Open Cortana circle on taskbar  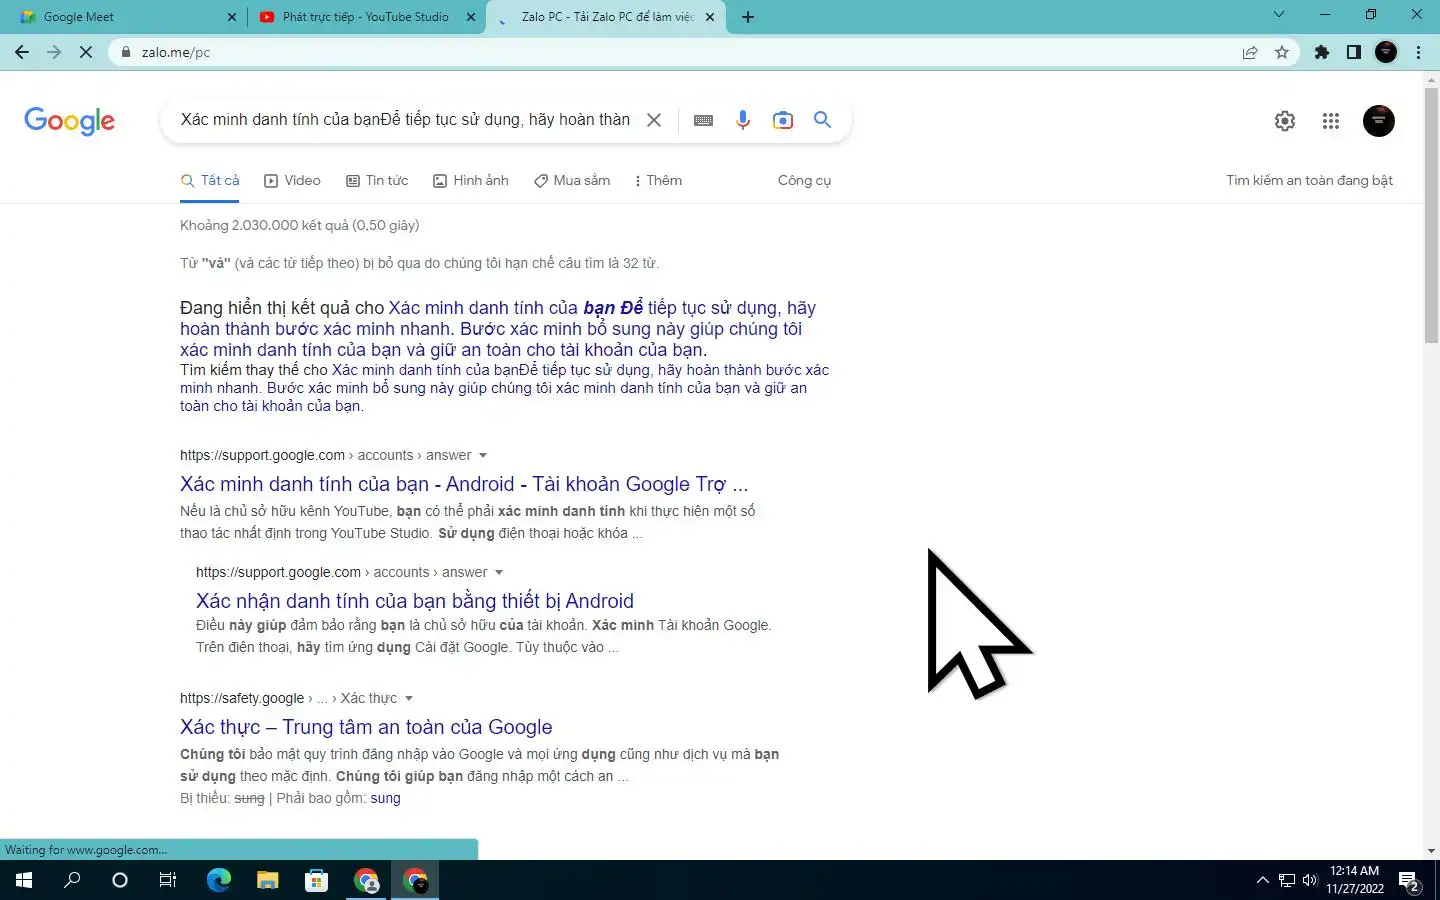(x=120, y=880)
